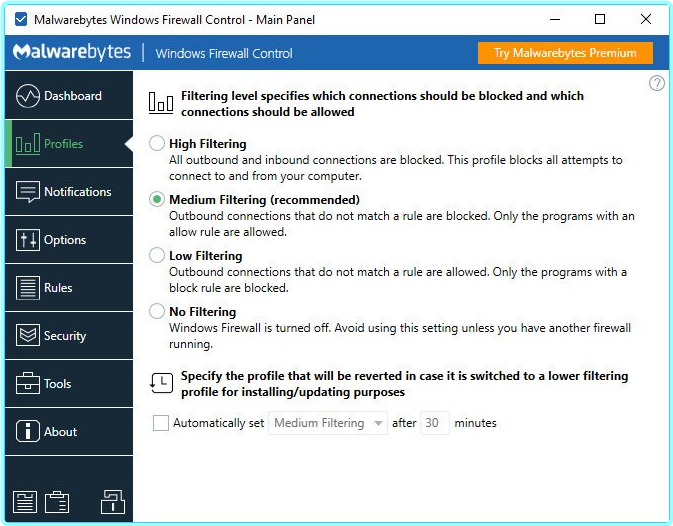Choose the No Filtering option
Screen dimensions: 673x526
click(x=157, y=312)
